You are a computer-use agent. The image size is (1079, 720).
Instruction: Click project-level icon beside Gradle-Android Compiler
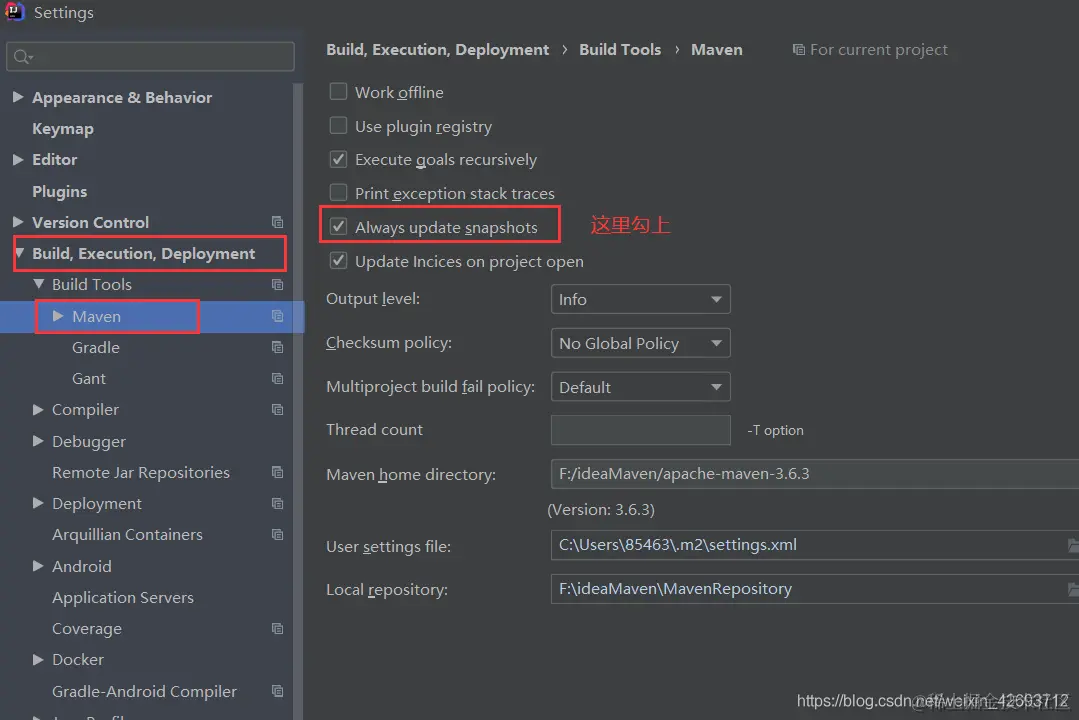pyautogui.click(x=277, y=691)
